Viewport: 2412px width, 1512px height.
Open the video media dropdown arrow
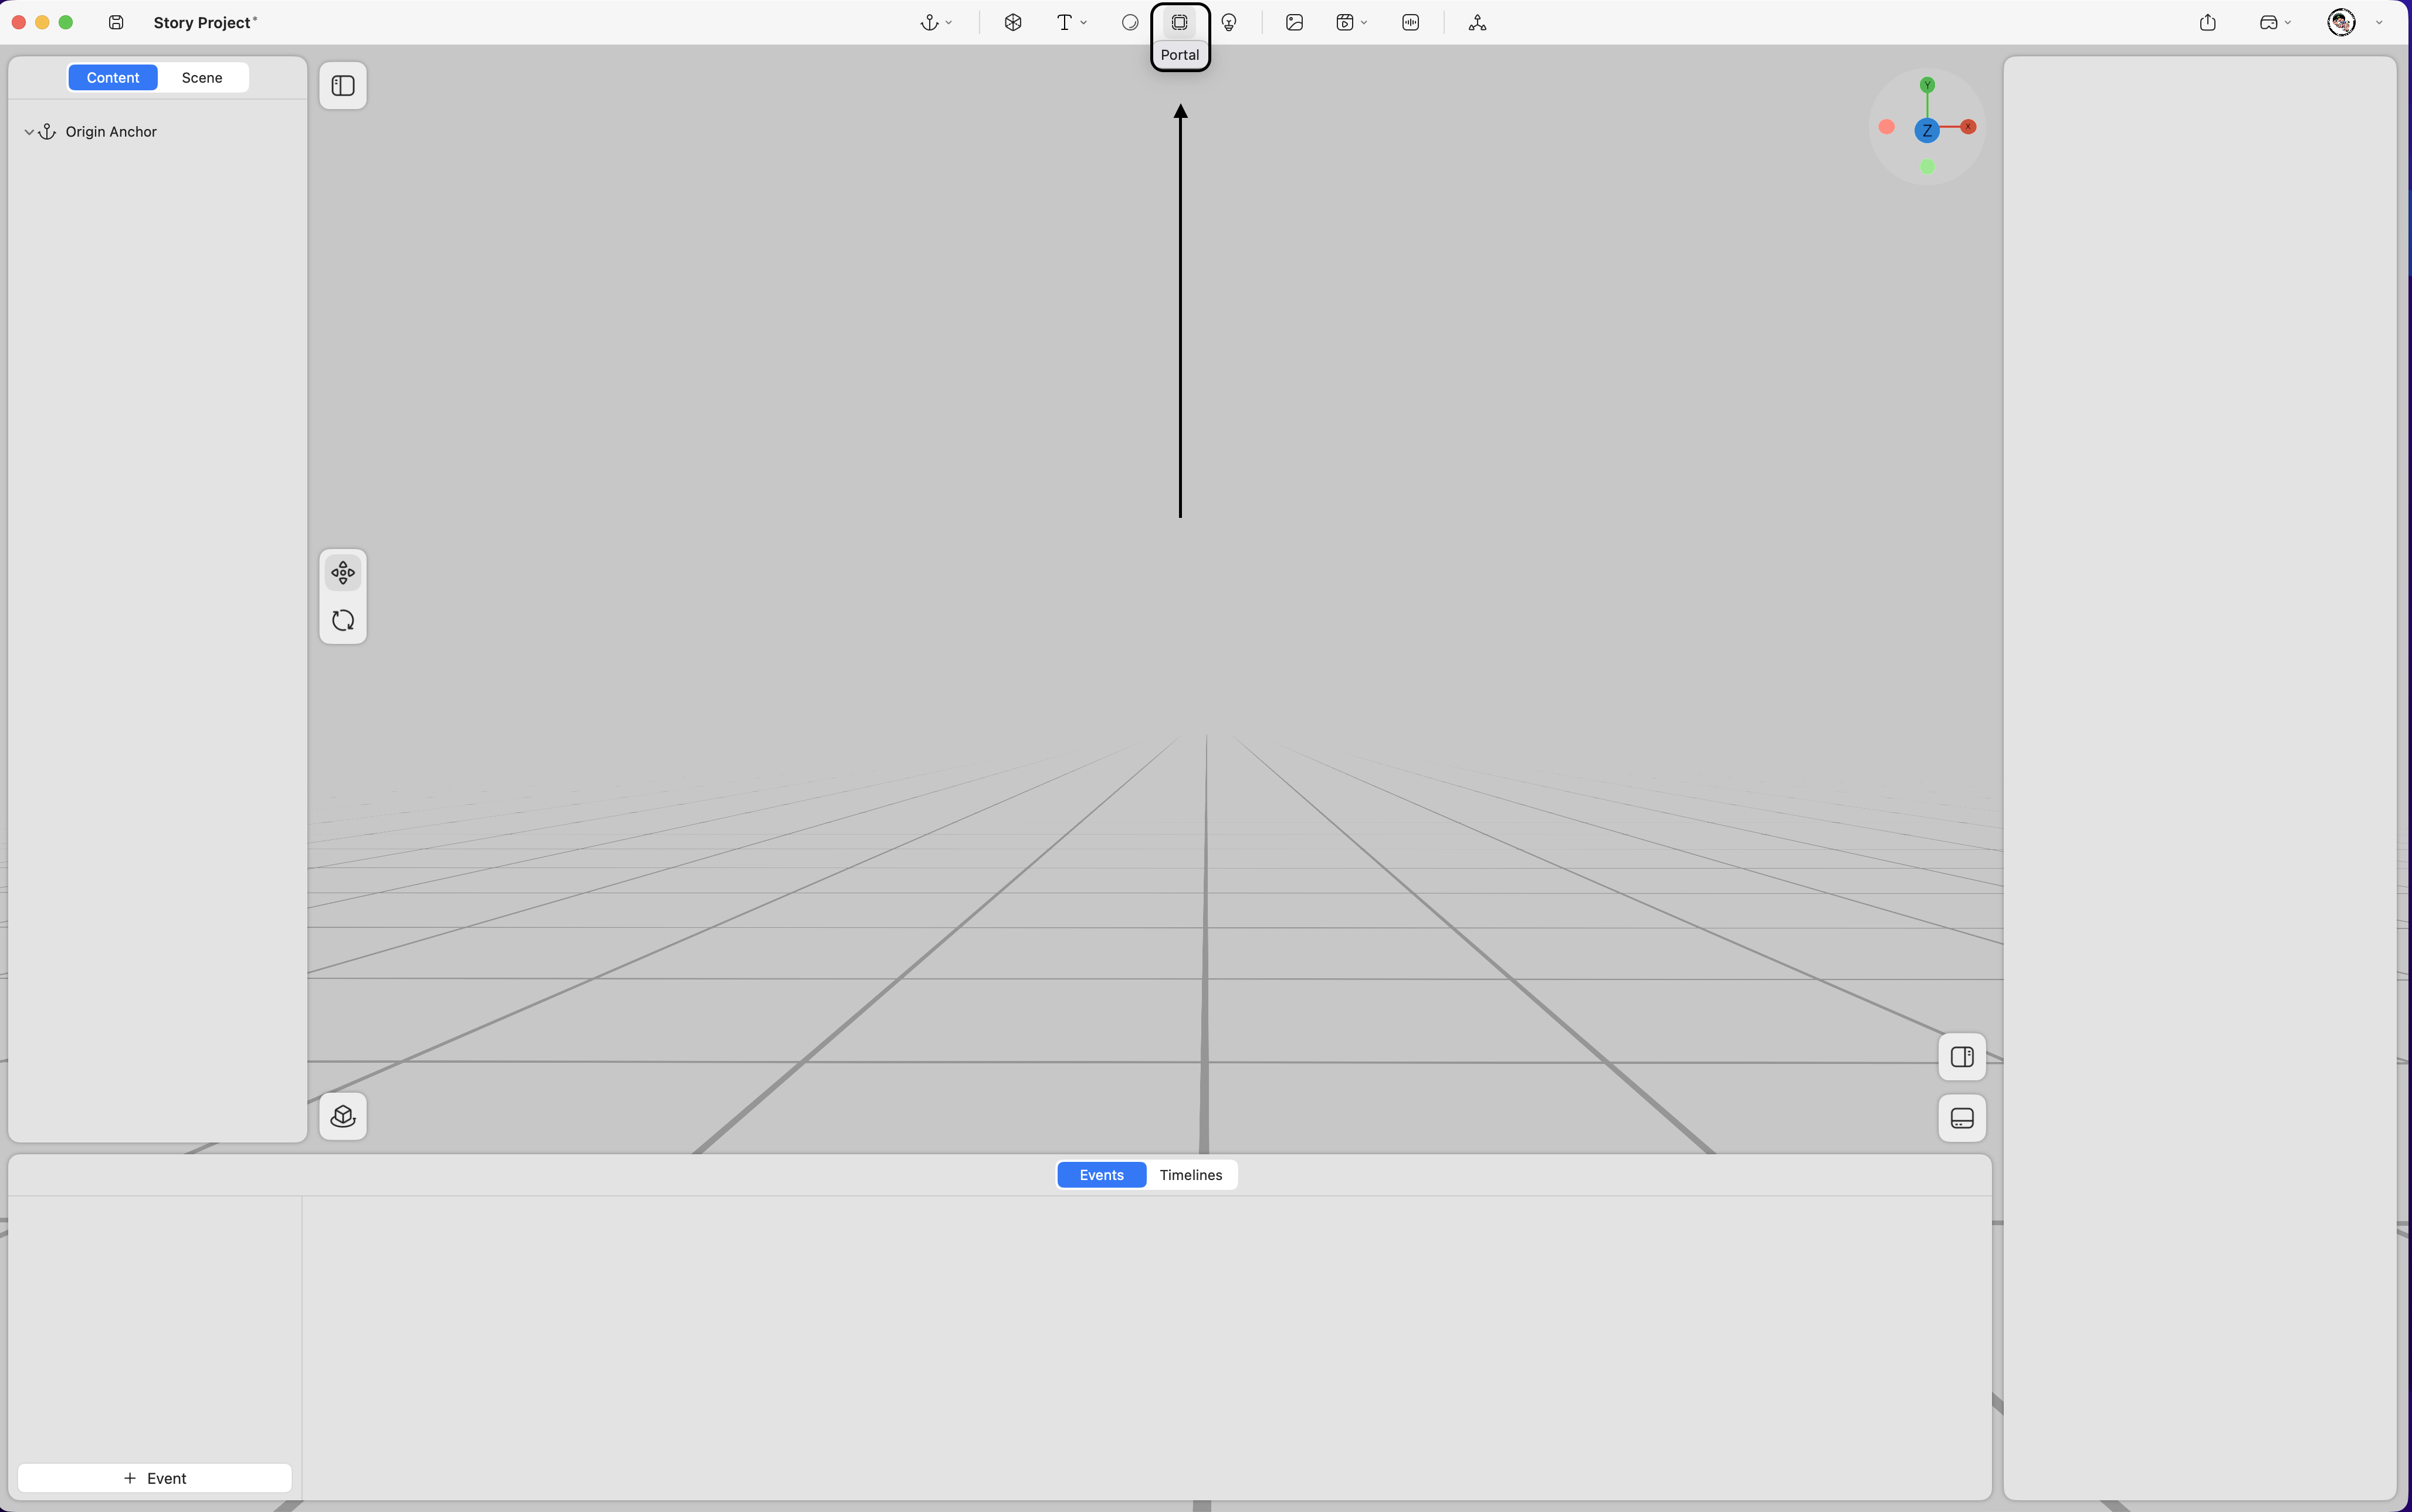(1364, 23)
